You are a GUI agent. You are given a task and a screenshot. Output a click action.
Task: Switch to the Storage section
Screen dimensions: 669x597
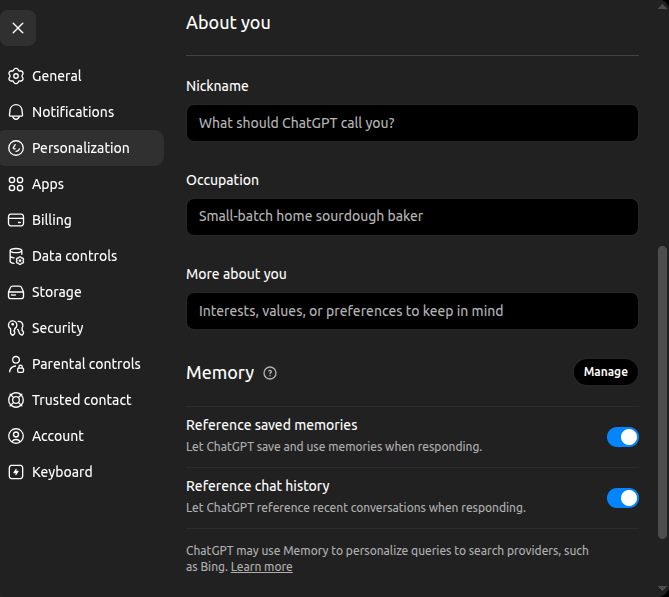click(x=82, y=292)
